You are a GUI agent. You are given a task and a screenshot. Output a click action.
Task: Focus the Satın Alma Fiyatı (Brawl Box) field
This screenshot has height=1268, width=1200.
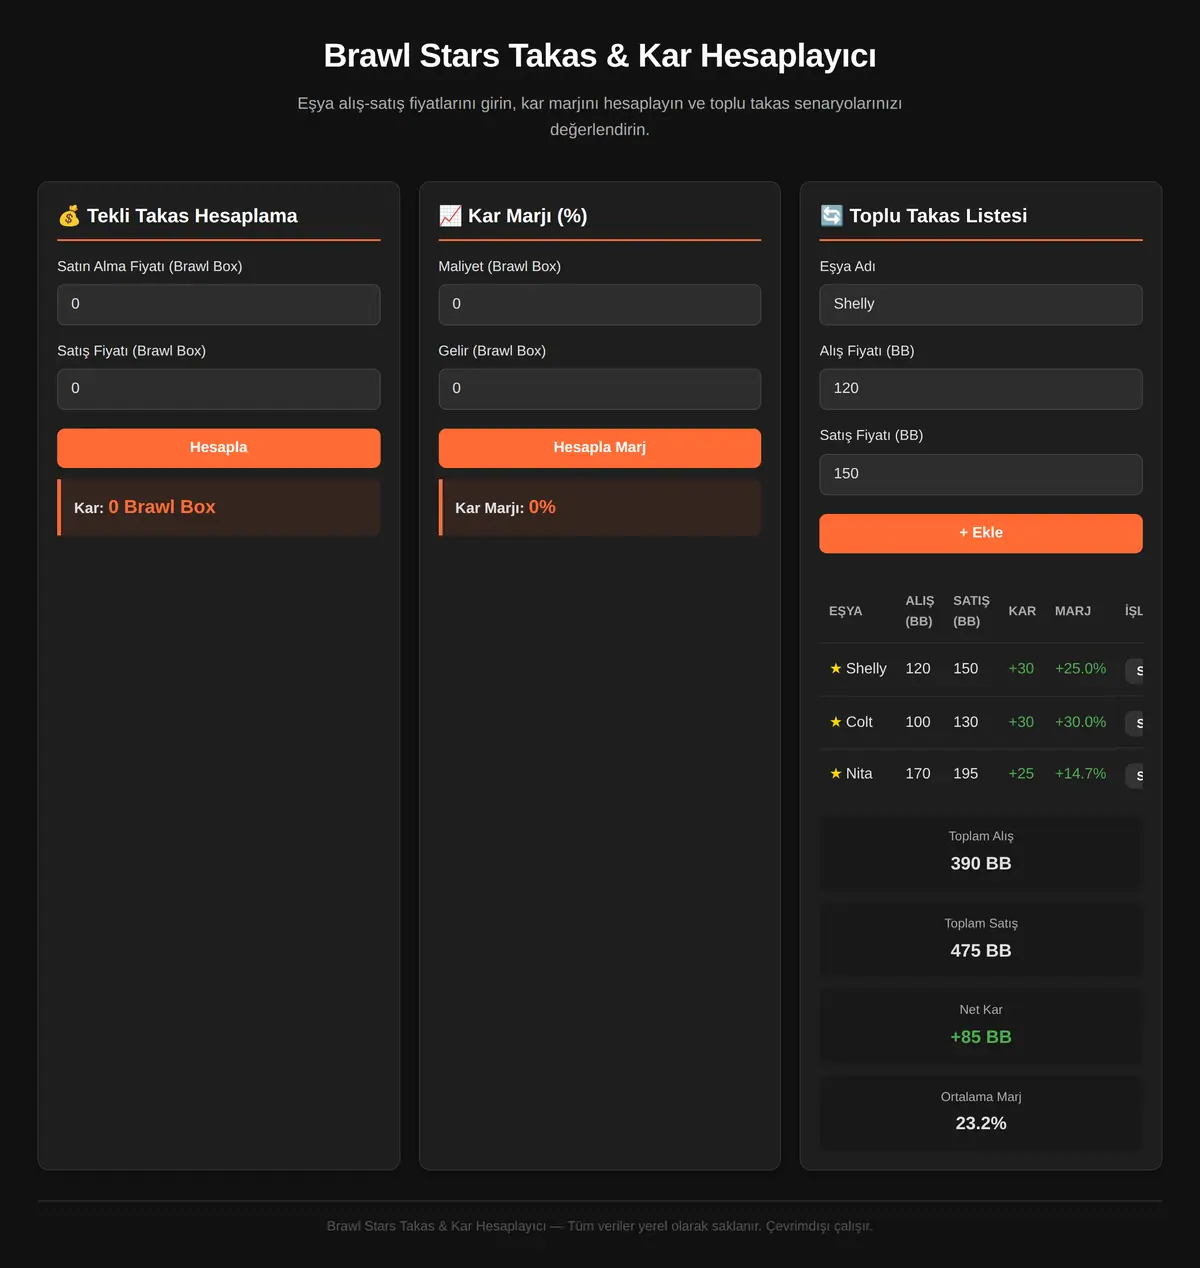[x=219, y=304]
